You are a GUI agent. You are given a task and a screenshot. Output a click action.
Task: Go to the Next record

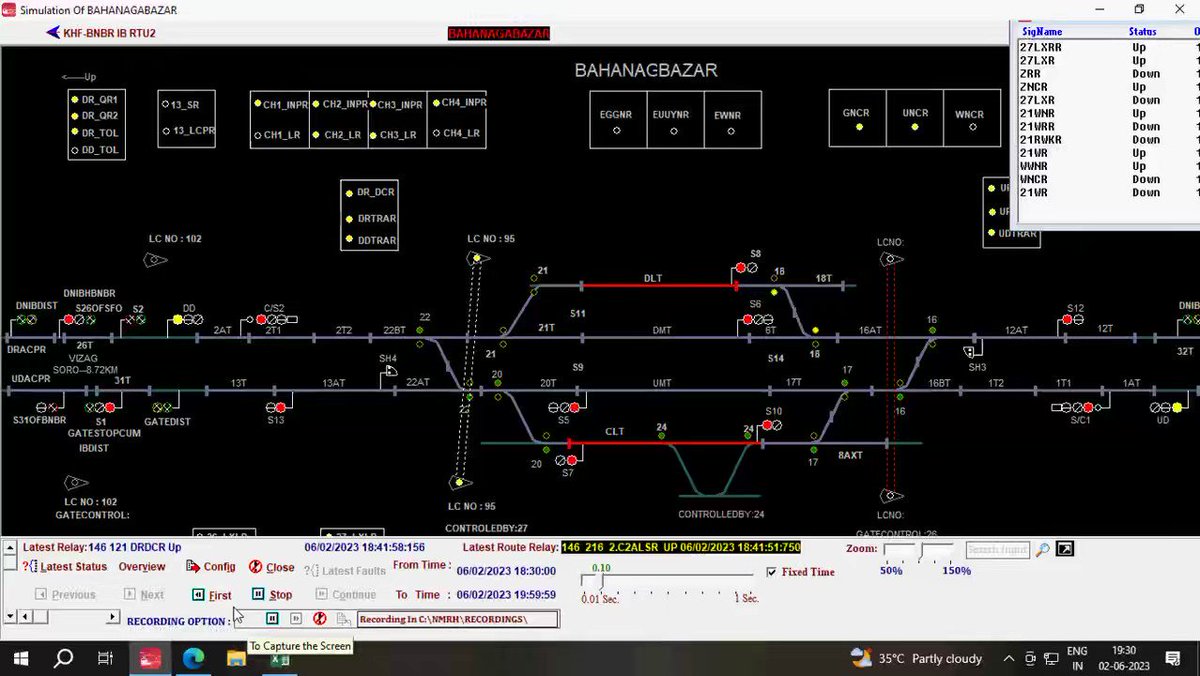click(x=144, y=595)
